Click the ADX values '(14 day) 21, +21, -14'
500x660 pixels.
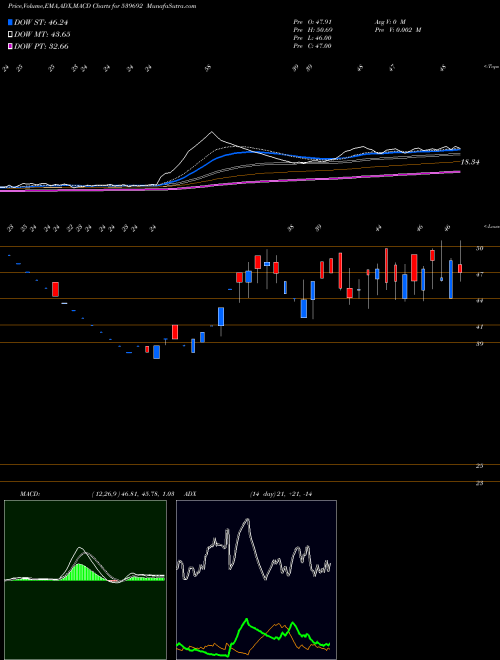[x=282, y=494]
